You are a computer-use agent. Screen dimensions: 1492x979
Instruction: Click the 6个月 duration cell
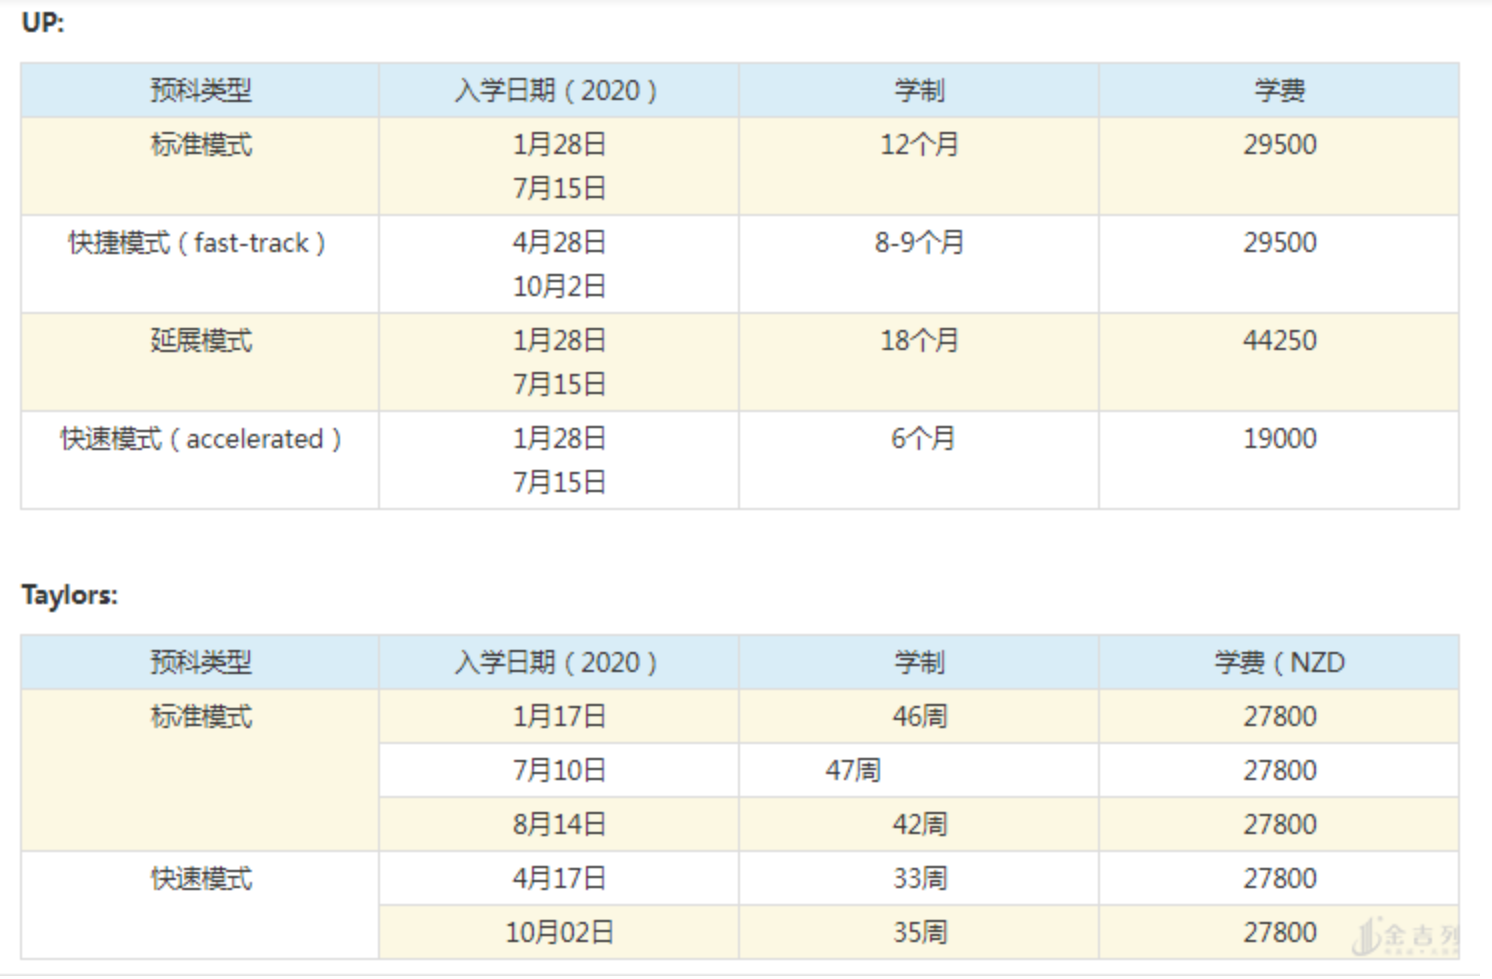922,439
